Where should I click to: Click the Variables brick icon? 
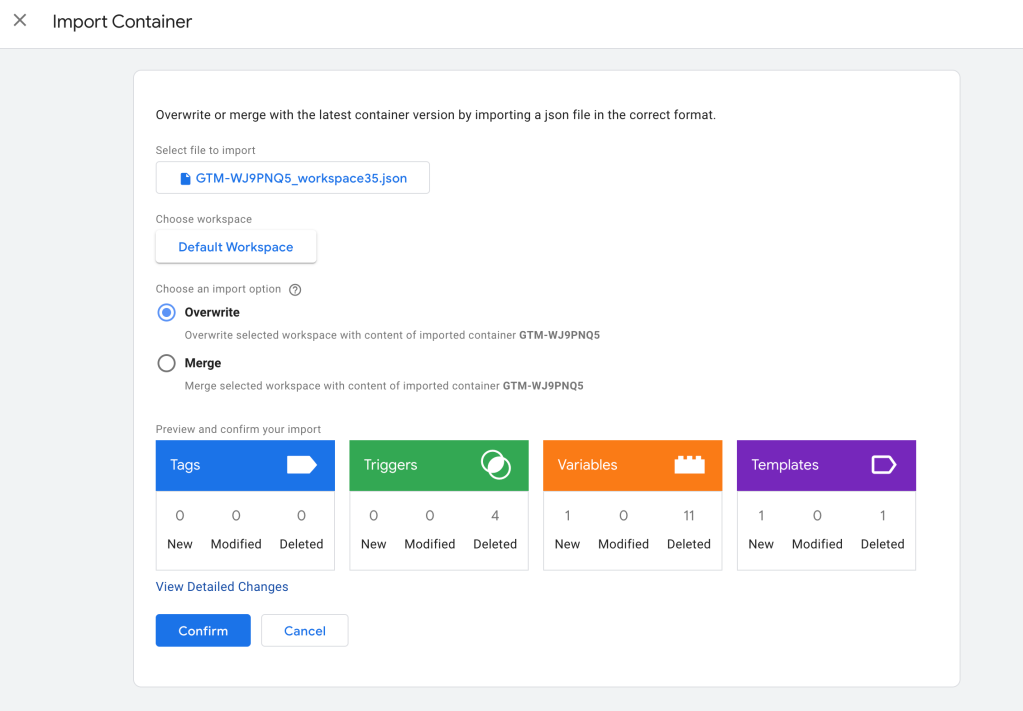pyautogui.click(x=689, y=465)
